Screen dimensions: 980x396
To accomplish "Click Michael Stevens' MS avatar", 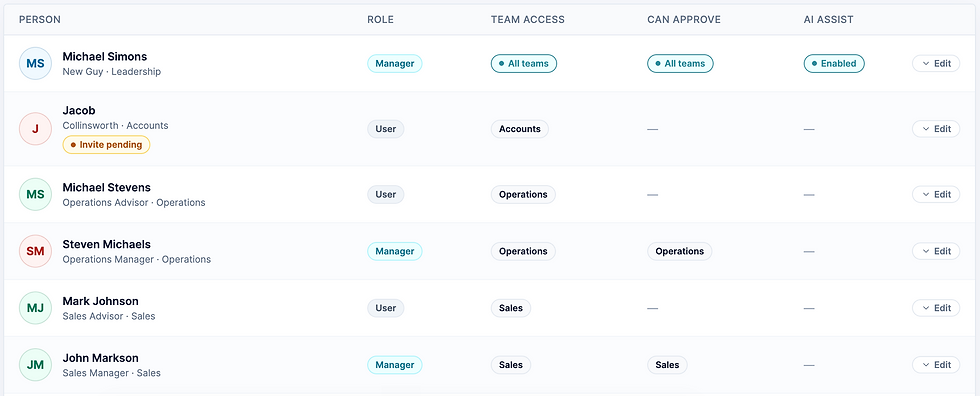I will [x=35, y=195].
